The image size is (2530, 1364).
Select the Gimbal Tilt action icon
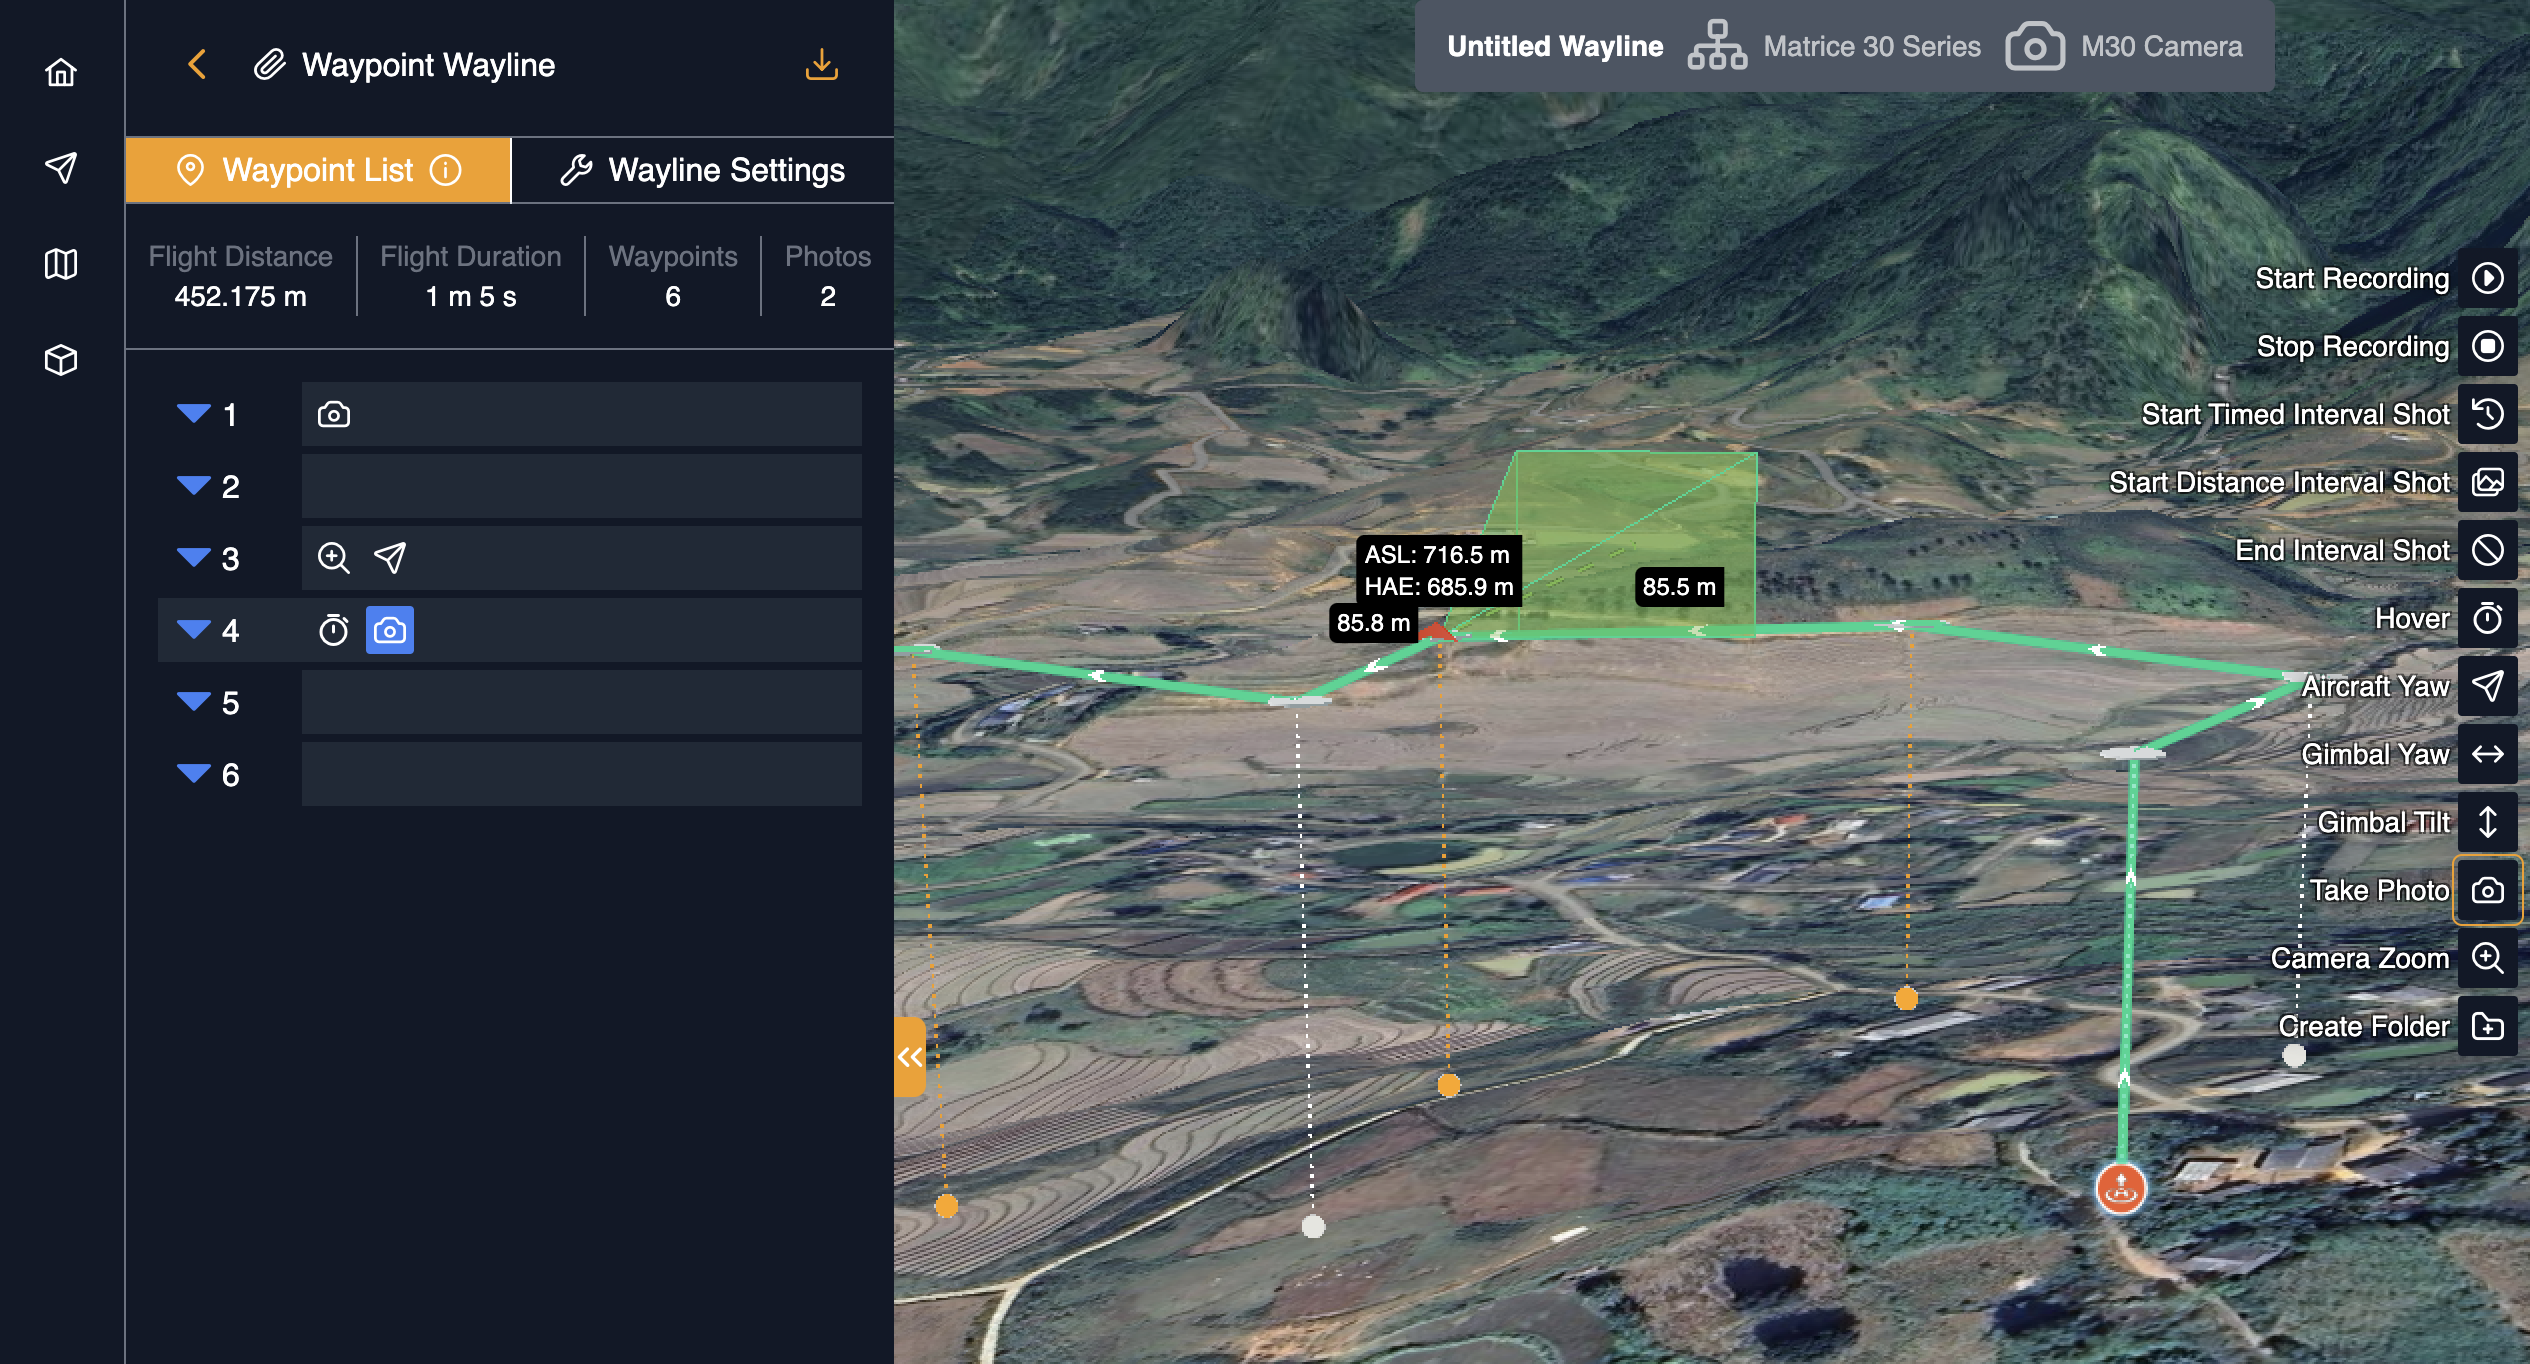click(2487, 822)
